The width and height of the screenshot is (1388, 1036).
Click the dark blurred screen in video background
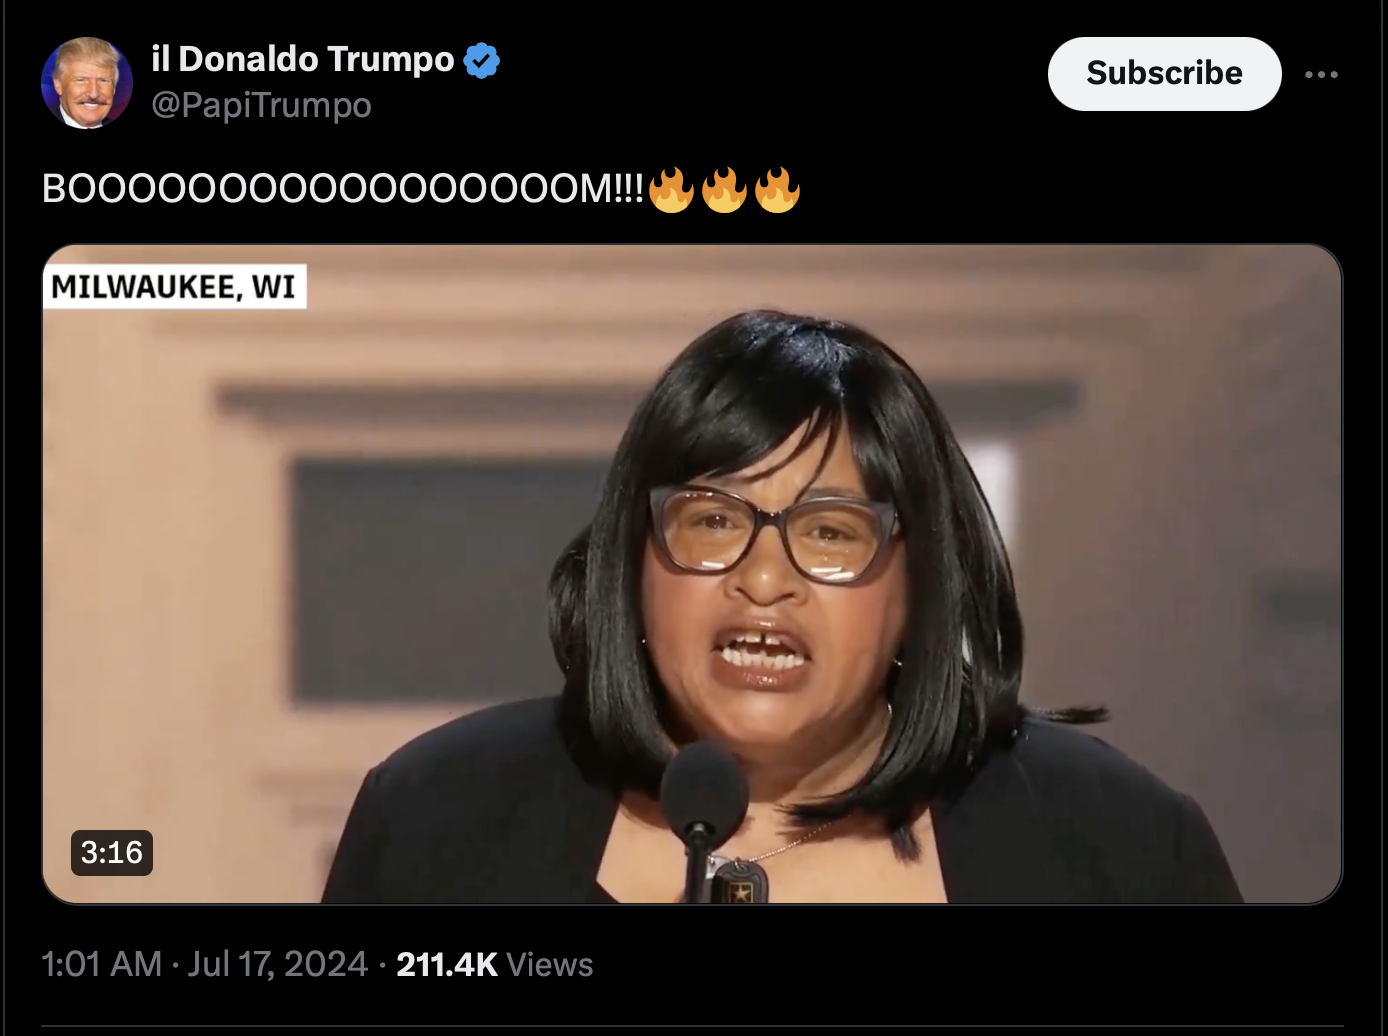pyautogui.click(x=445, y=578)
